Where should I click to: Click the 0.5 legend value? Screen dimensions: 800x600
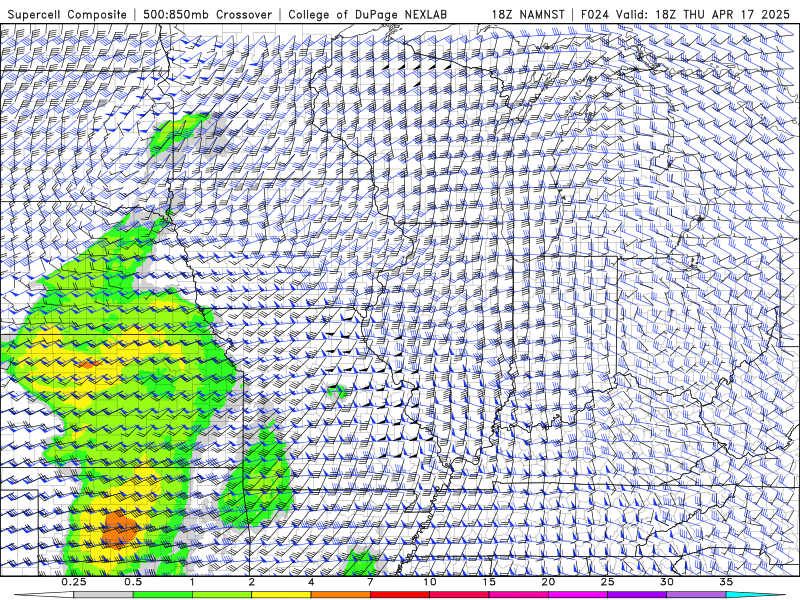click(133, 582)
